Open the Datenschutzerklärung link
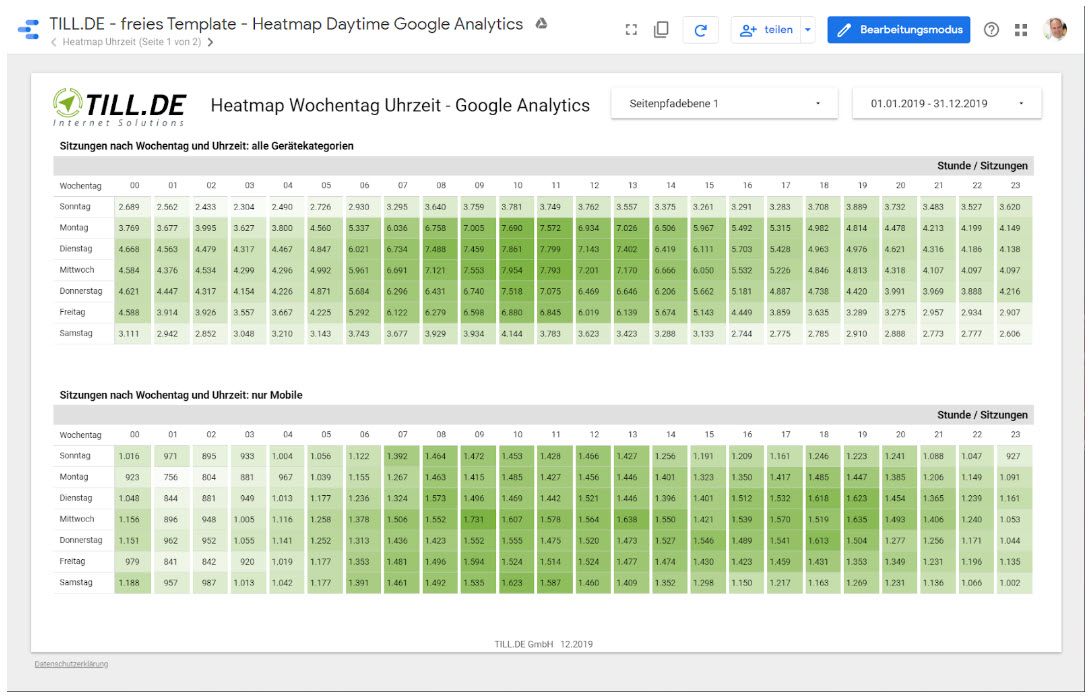Viewport: 1092px width, 700px height. tap(71, 664)
